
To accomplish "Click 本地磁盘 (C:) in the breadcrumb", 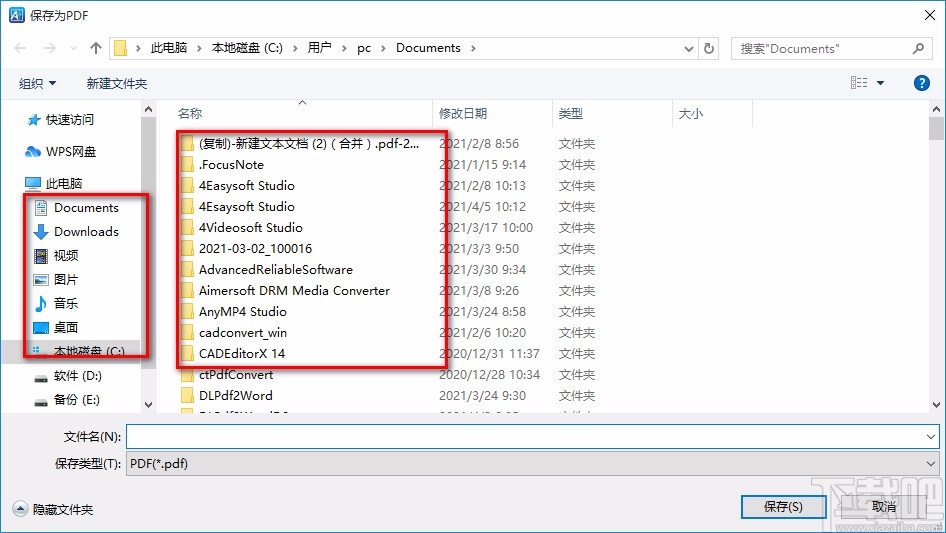I will tap(247, 48).
